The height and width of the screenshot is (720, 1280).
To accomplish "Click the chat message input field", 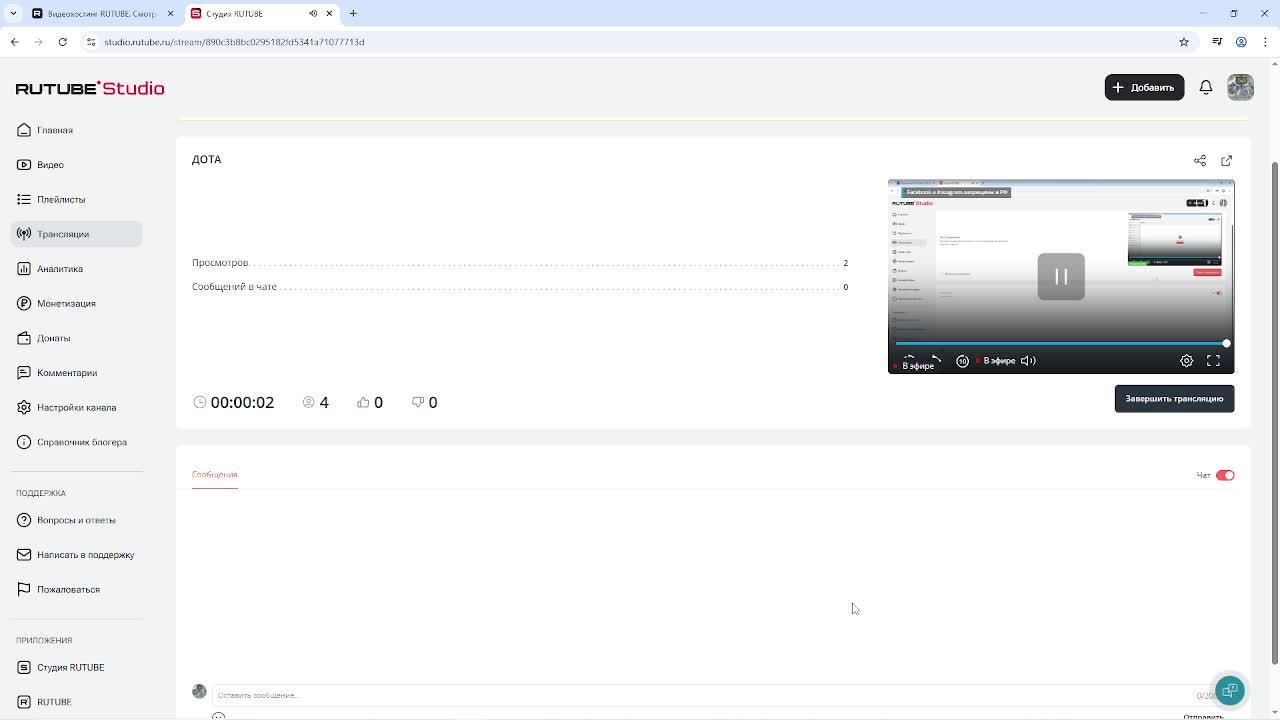I will tap(700, 695).
